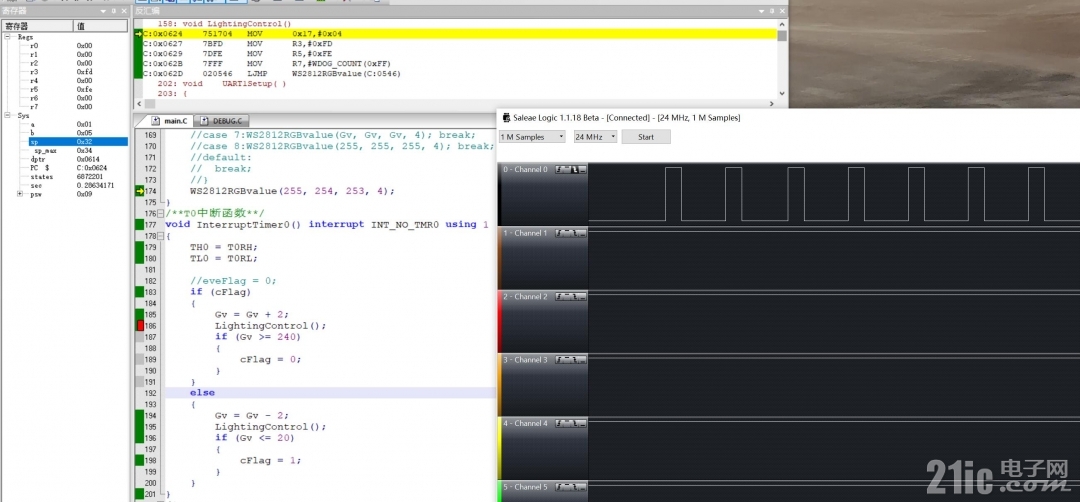1080x502 pixels.
Task: Click code line 'cFlag = 0;'
Action: (x=271, y=359)
